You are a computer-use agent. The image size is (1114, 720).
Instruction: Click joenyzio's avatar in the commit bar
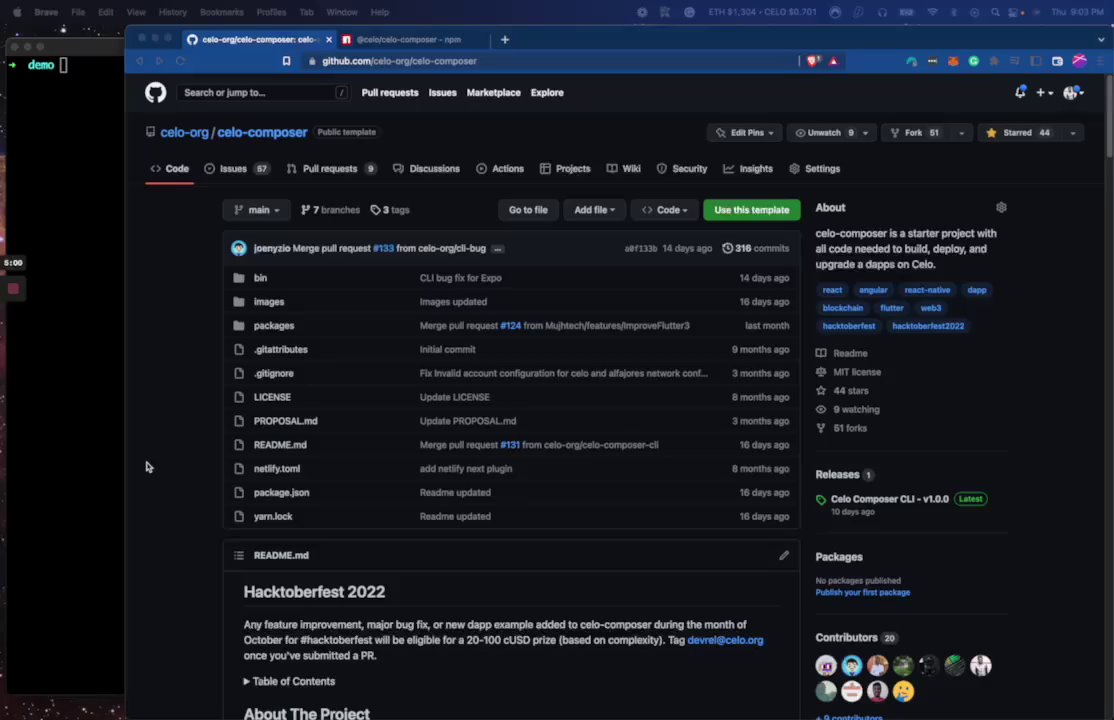(239, 248)
